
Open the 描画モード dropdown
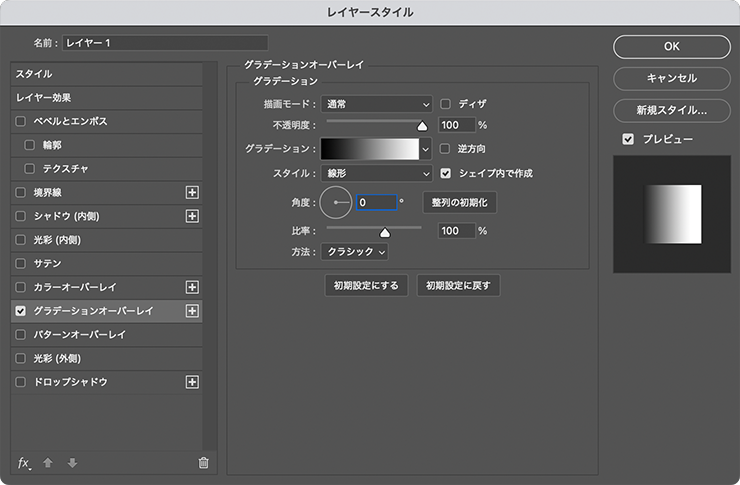click(x=377, y=103)
